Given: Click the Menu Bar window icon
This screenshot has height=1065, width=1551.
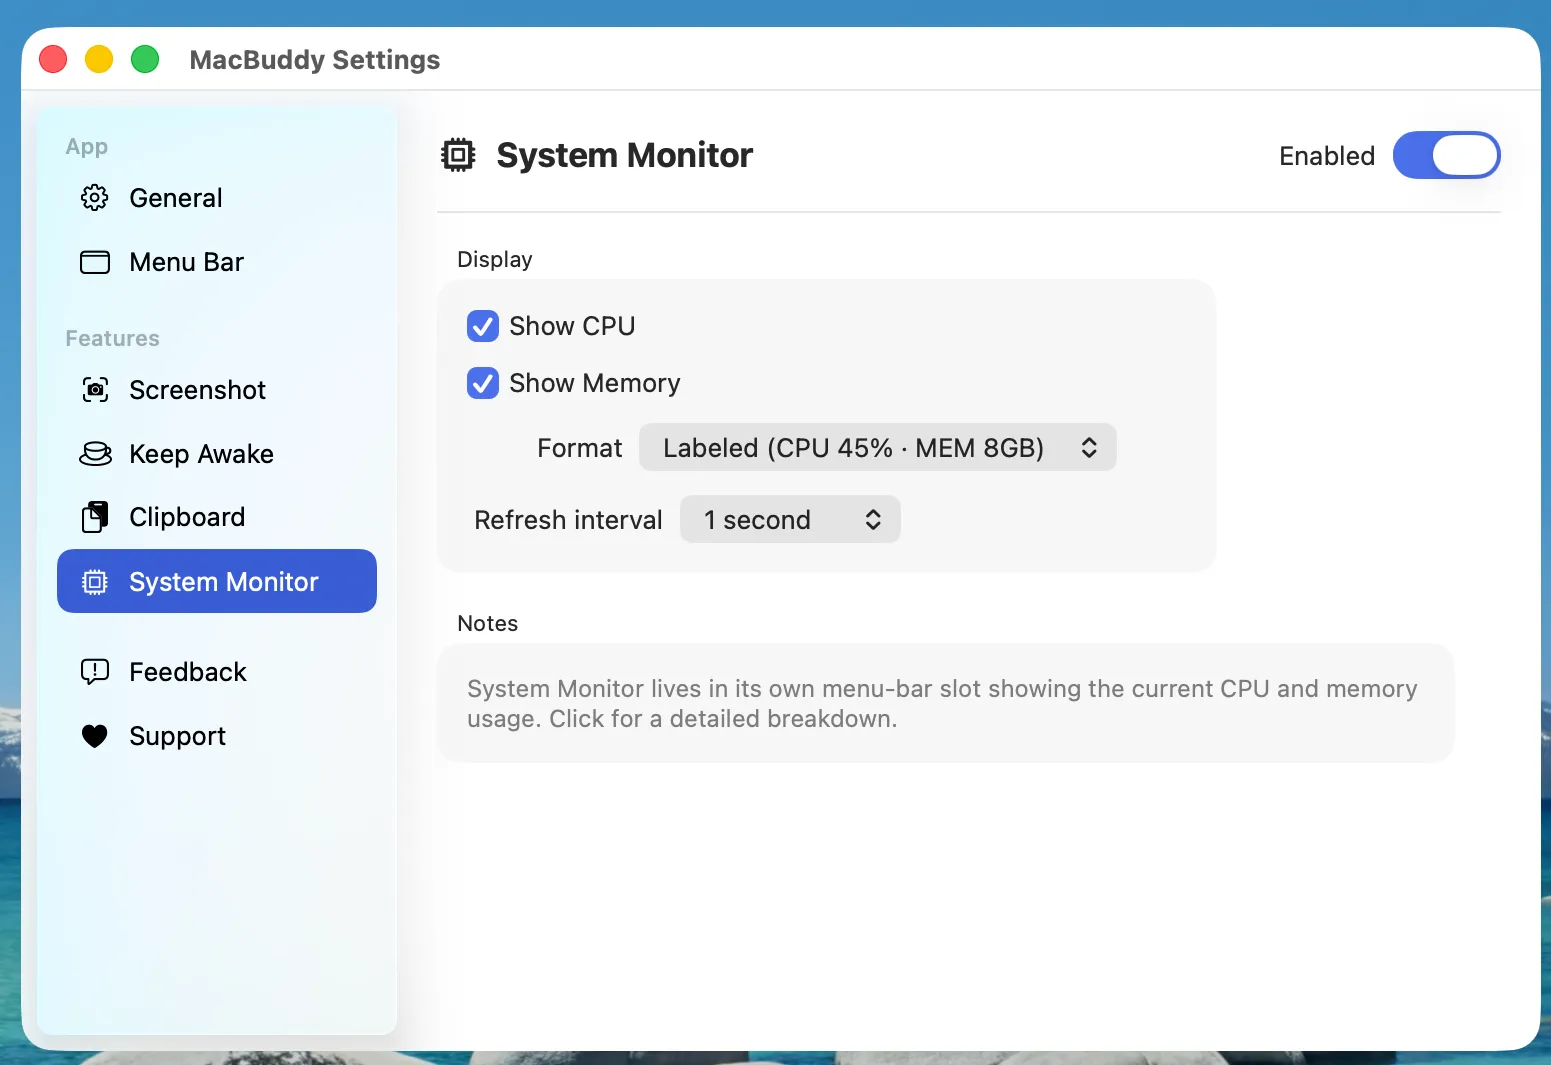Looking at the screenshot, I should [95, 262].
